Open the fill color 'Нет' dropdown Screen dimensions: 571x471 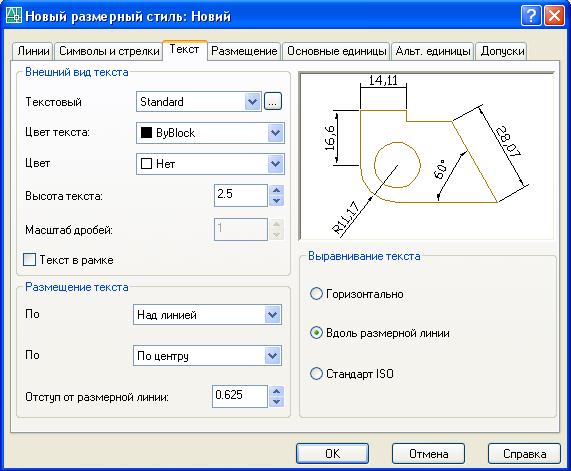[x=276, y=164]
